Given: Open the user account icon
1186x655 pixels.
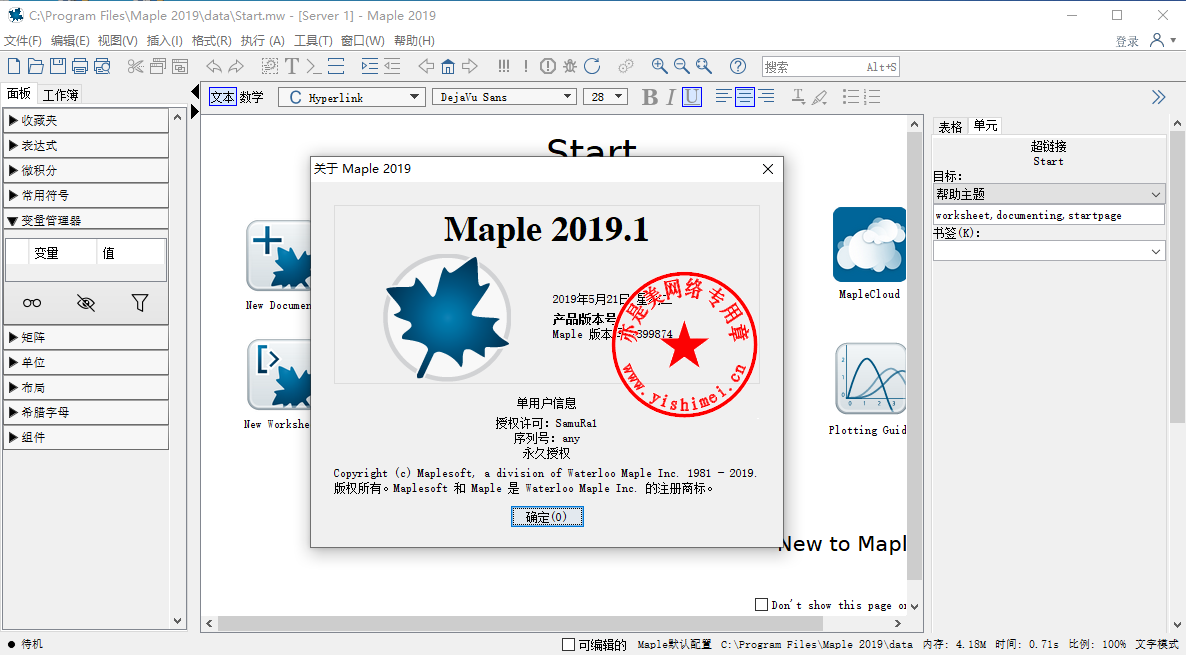Looking at the screenshot, I should [x=1157, y=40].
